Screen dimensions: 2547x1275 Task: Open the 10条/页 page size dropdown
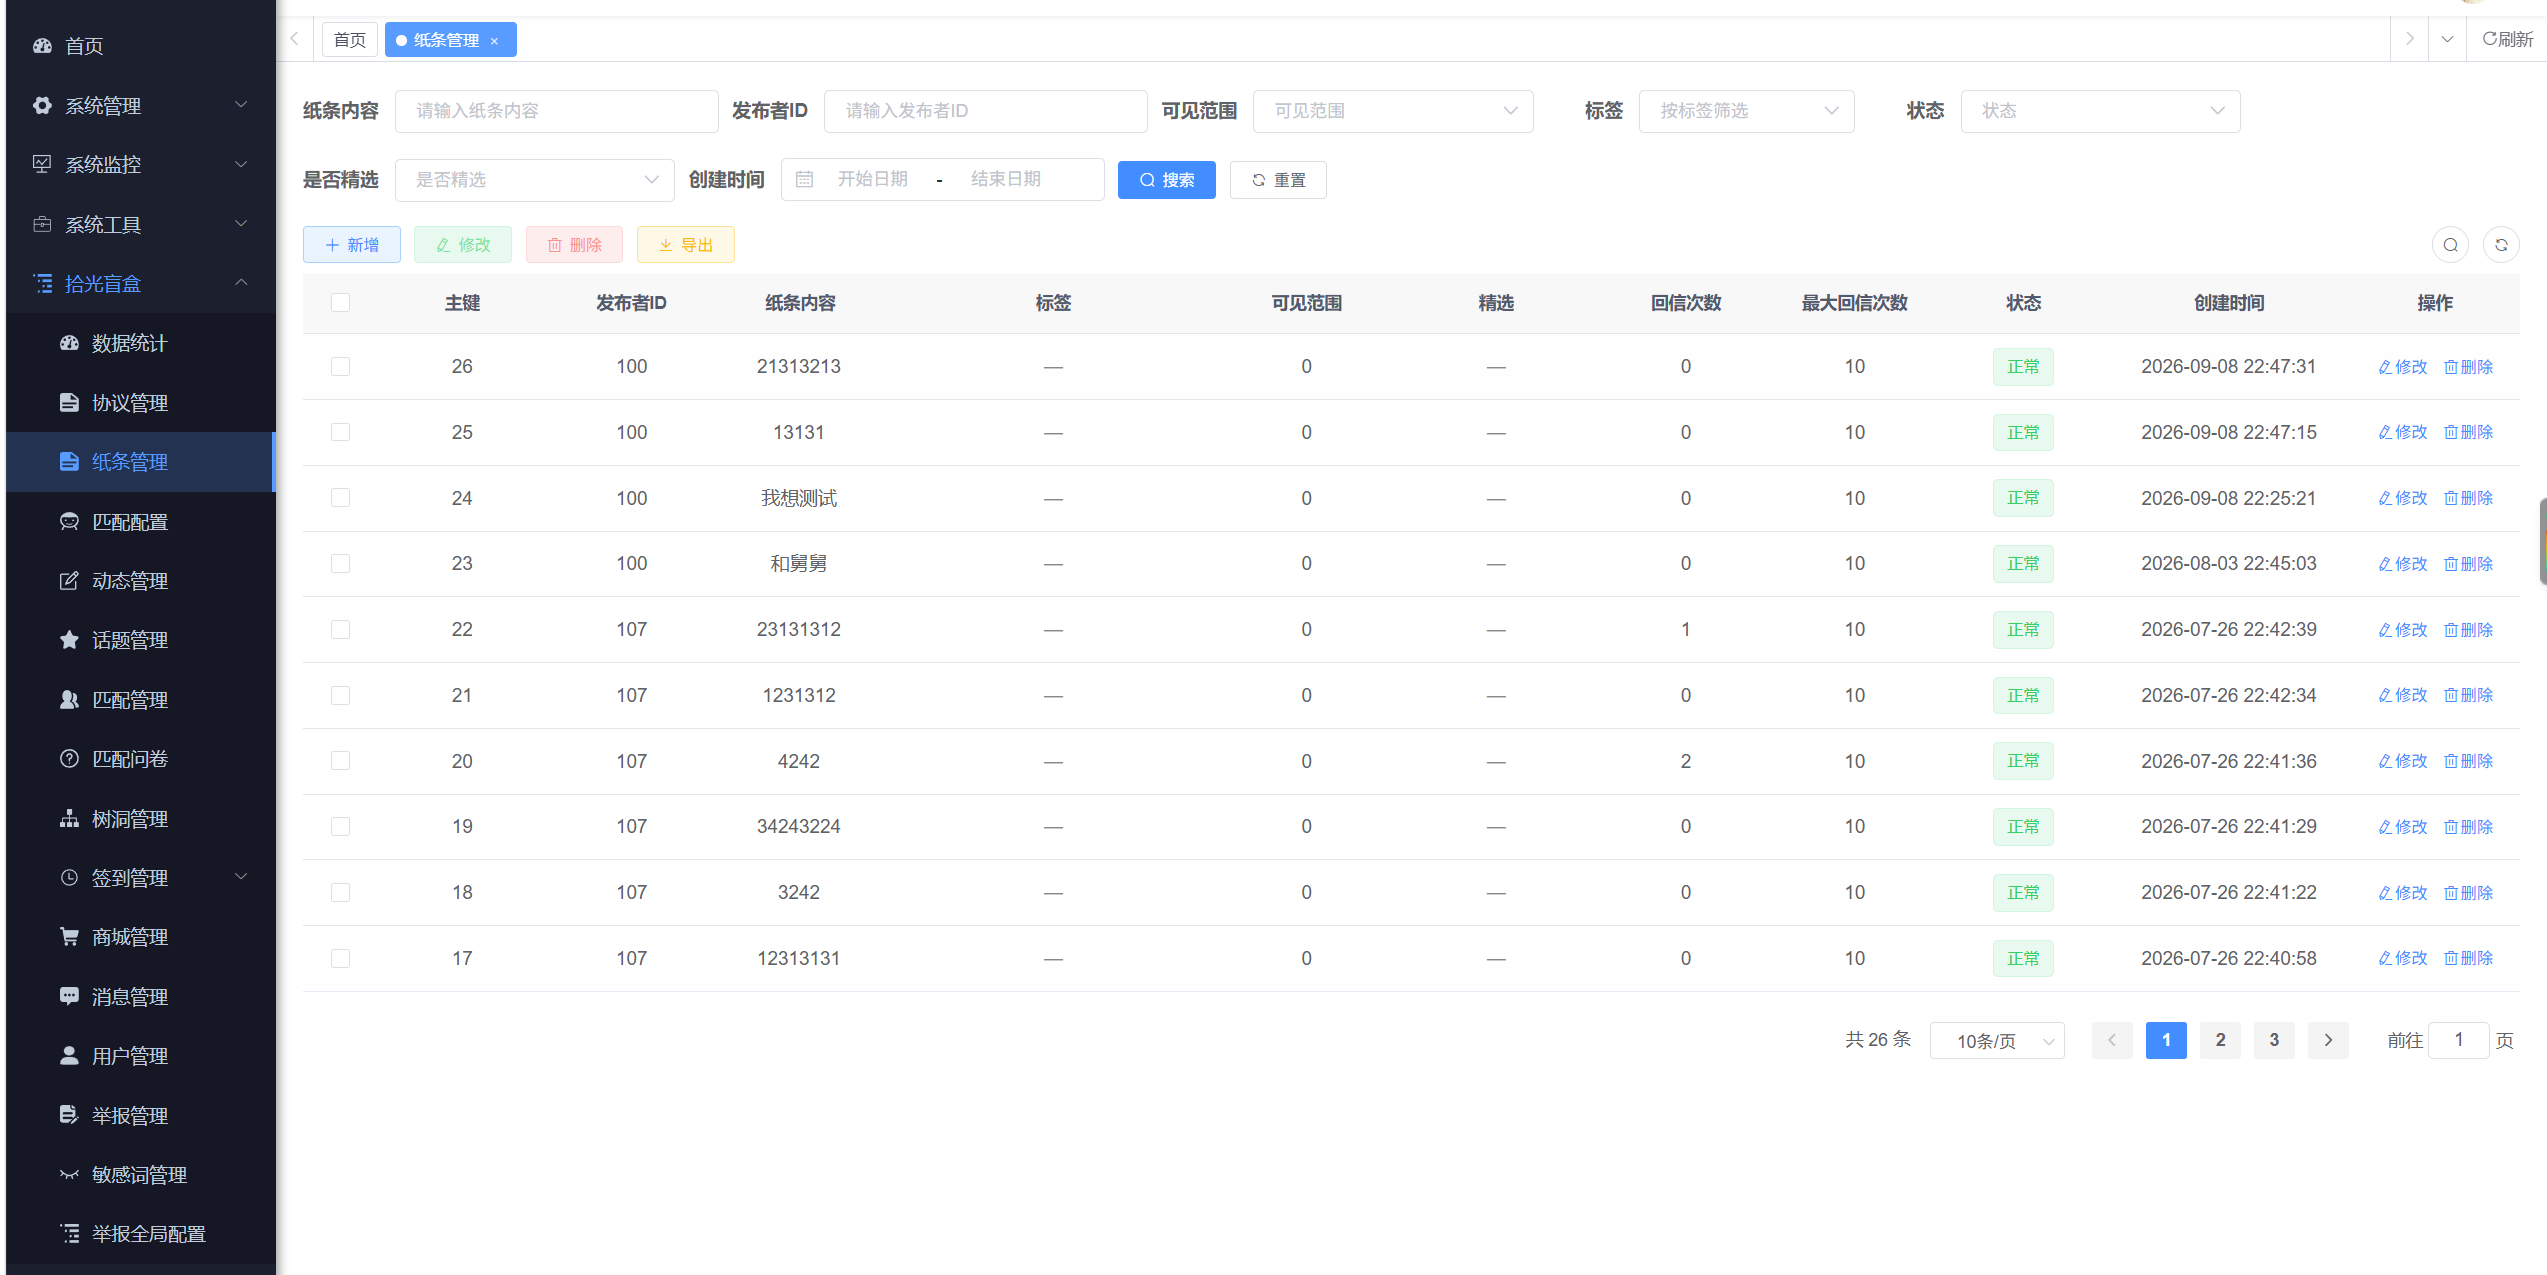[x=1997, y=1041]
